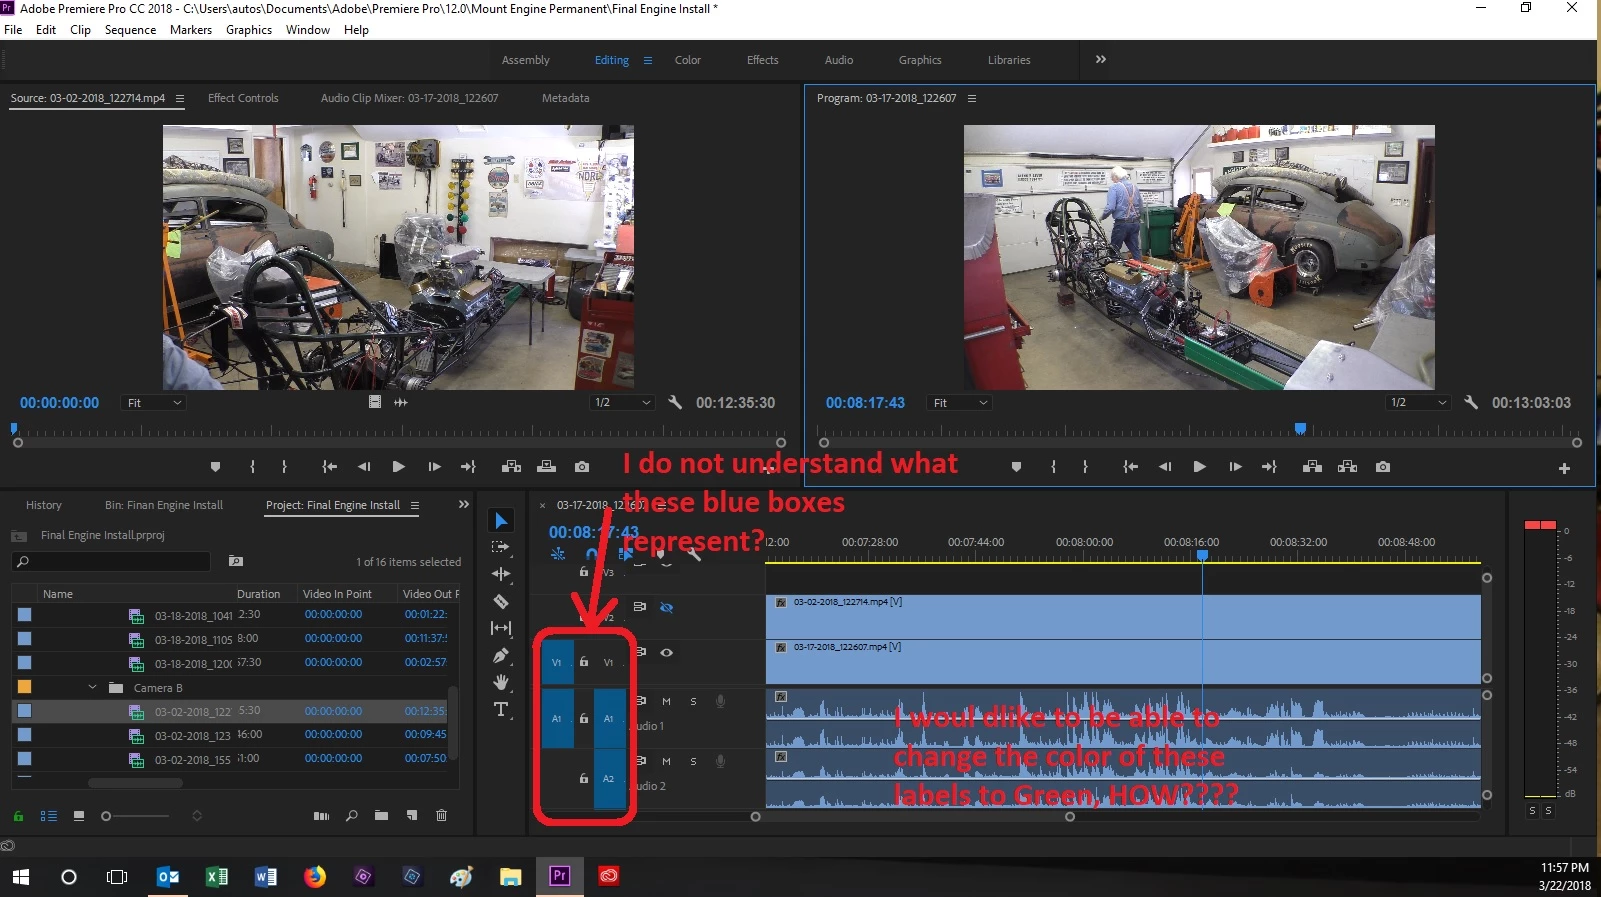Image resolution: width=1601 pixels, height=897 pixels.
Task: Select the Pen tool
Action: (501, 655)
